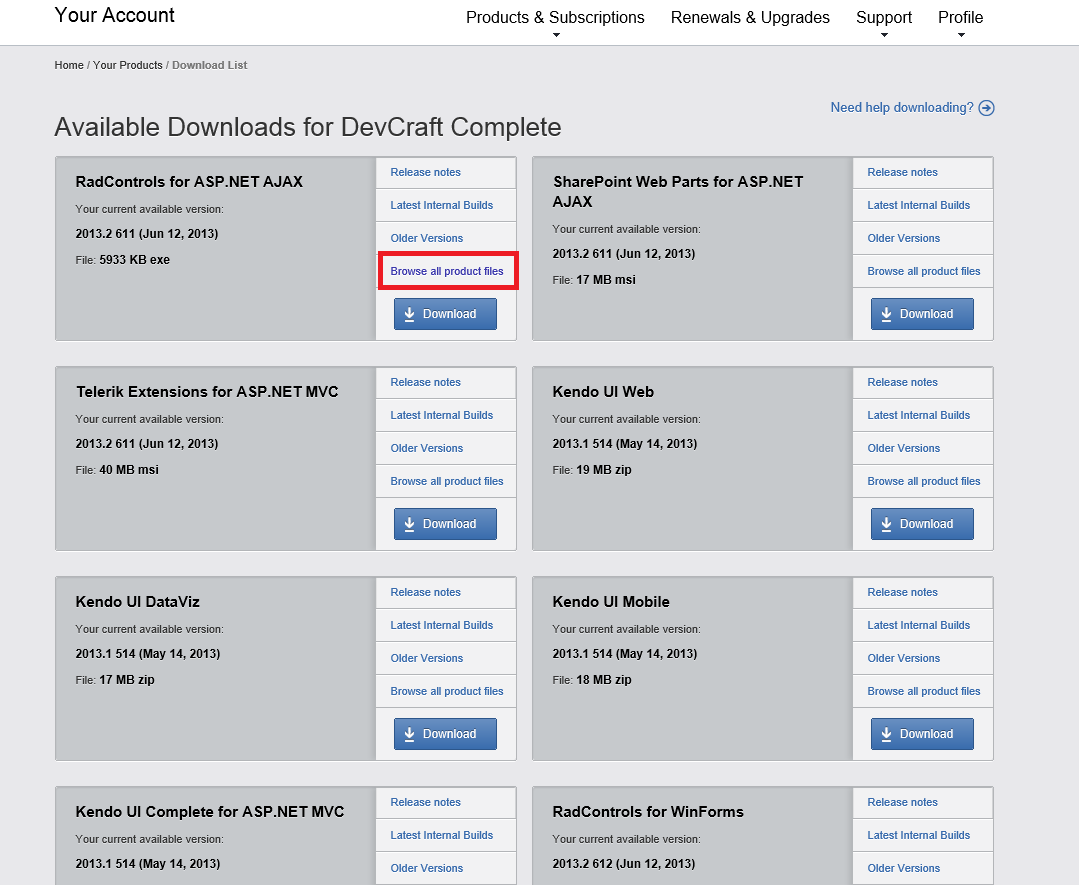Open Latest Internal Builds for Kendo UI Mobile
The width and height of the screenshot is (1079, 885).
pos(919,626)
